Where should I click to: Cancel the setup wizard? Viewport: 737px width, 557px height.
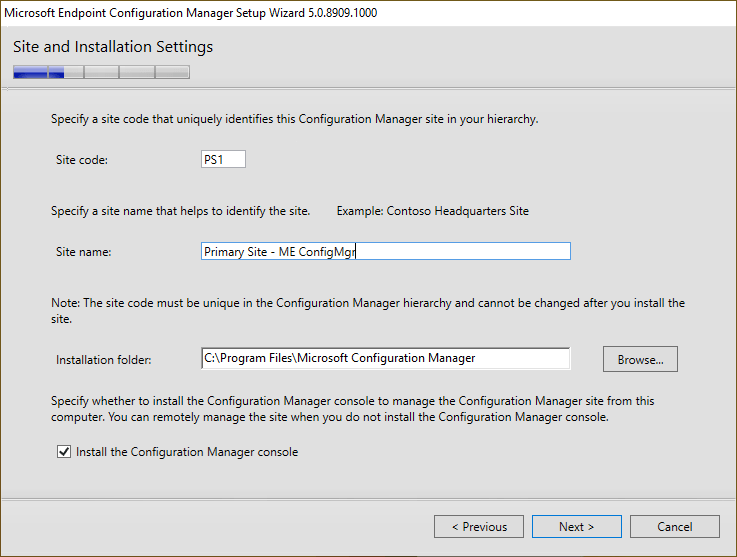coord(674,527)
